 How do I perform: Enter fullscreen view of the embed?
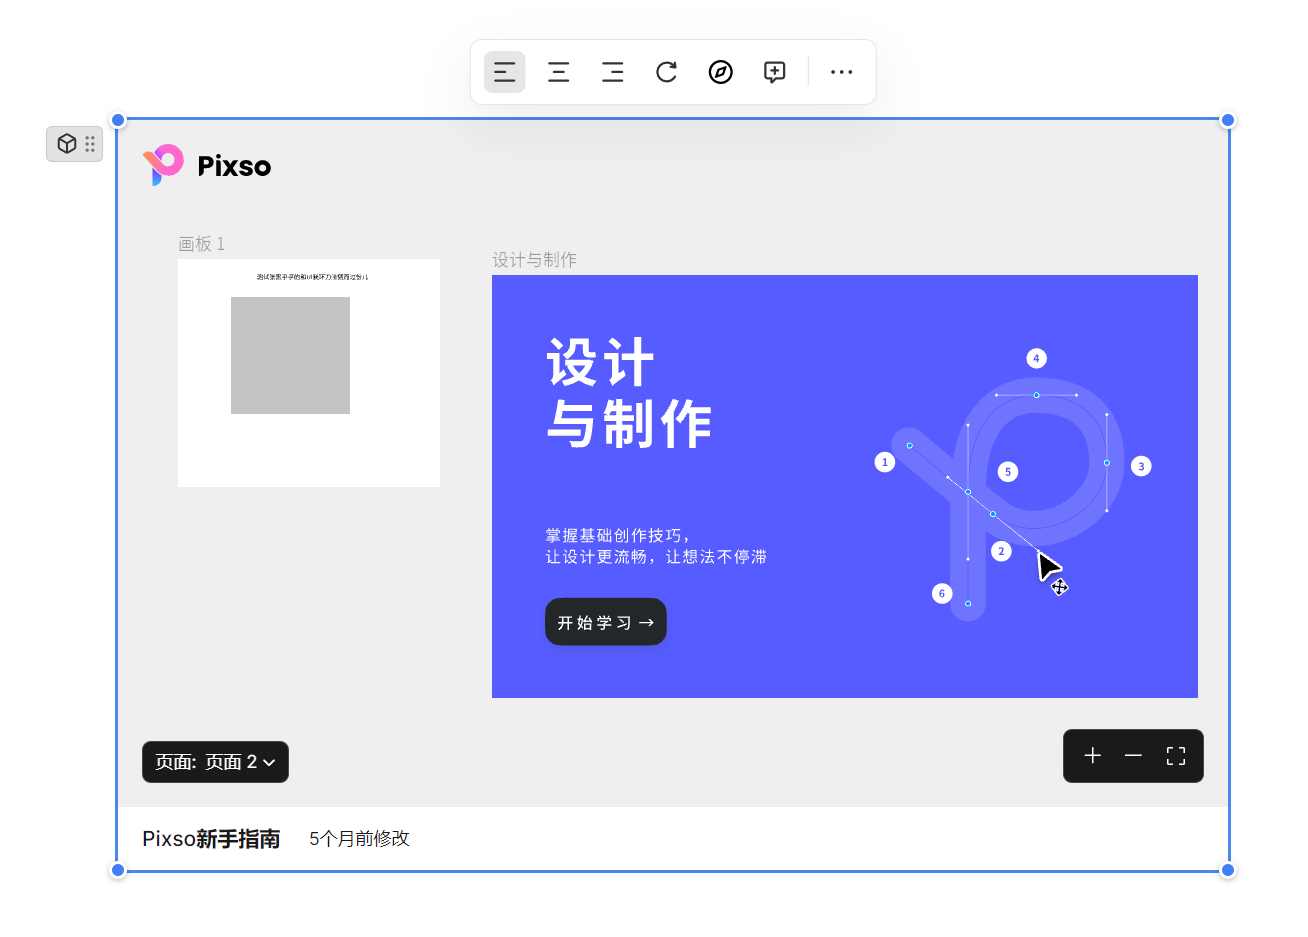[1176, 756]
